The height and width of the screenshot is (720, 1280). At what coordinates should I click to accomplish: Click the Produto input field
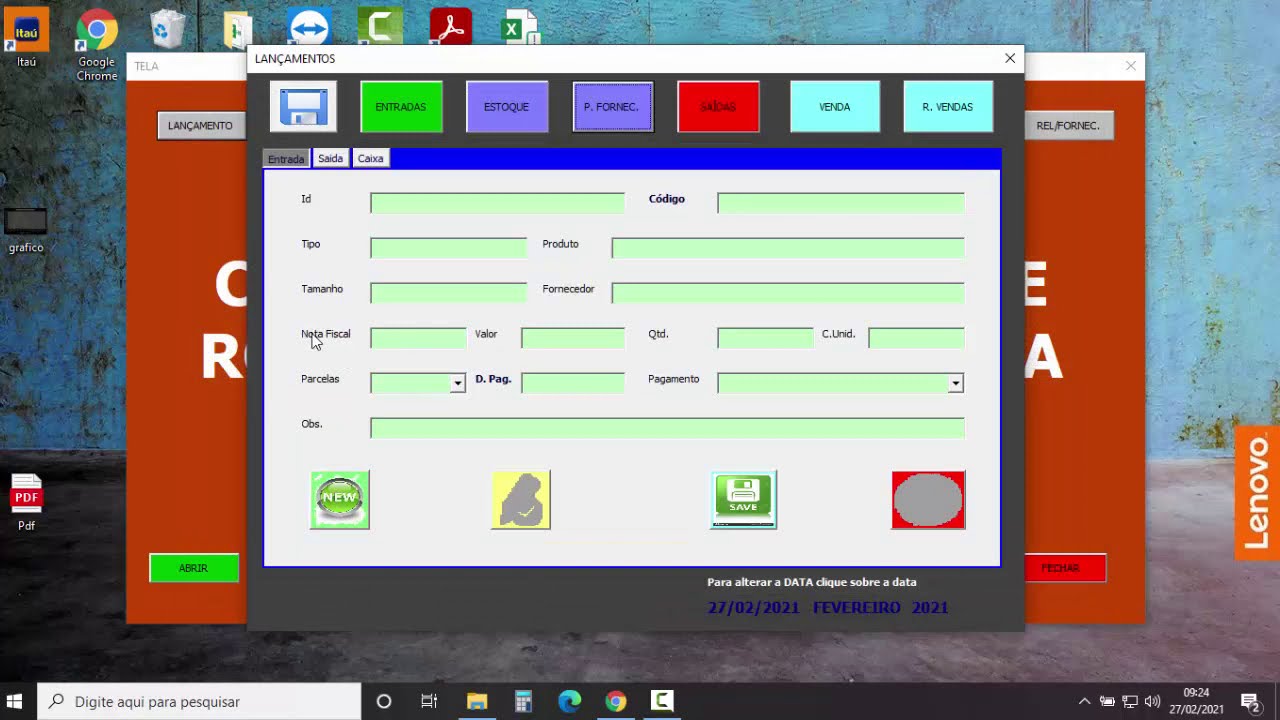[788, 248]
